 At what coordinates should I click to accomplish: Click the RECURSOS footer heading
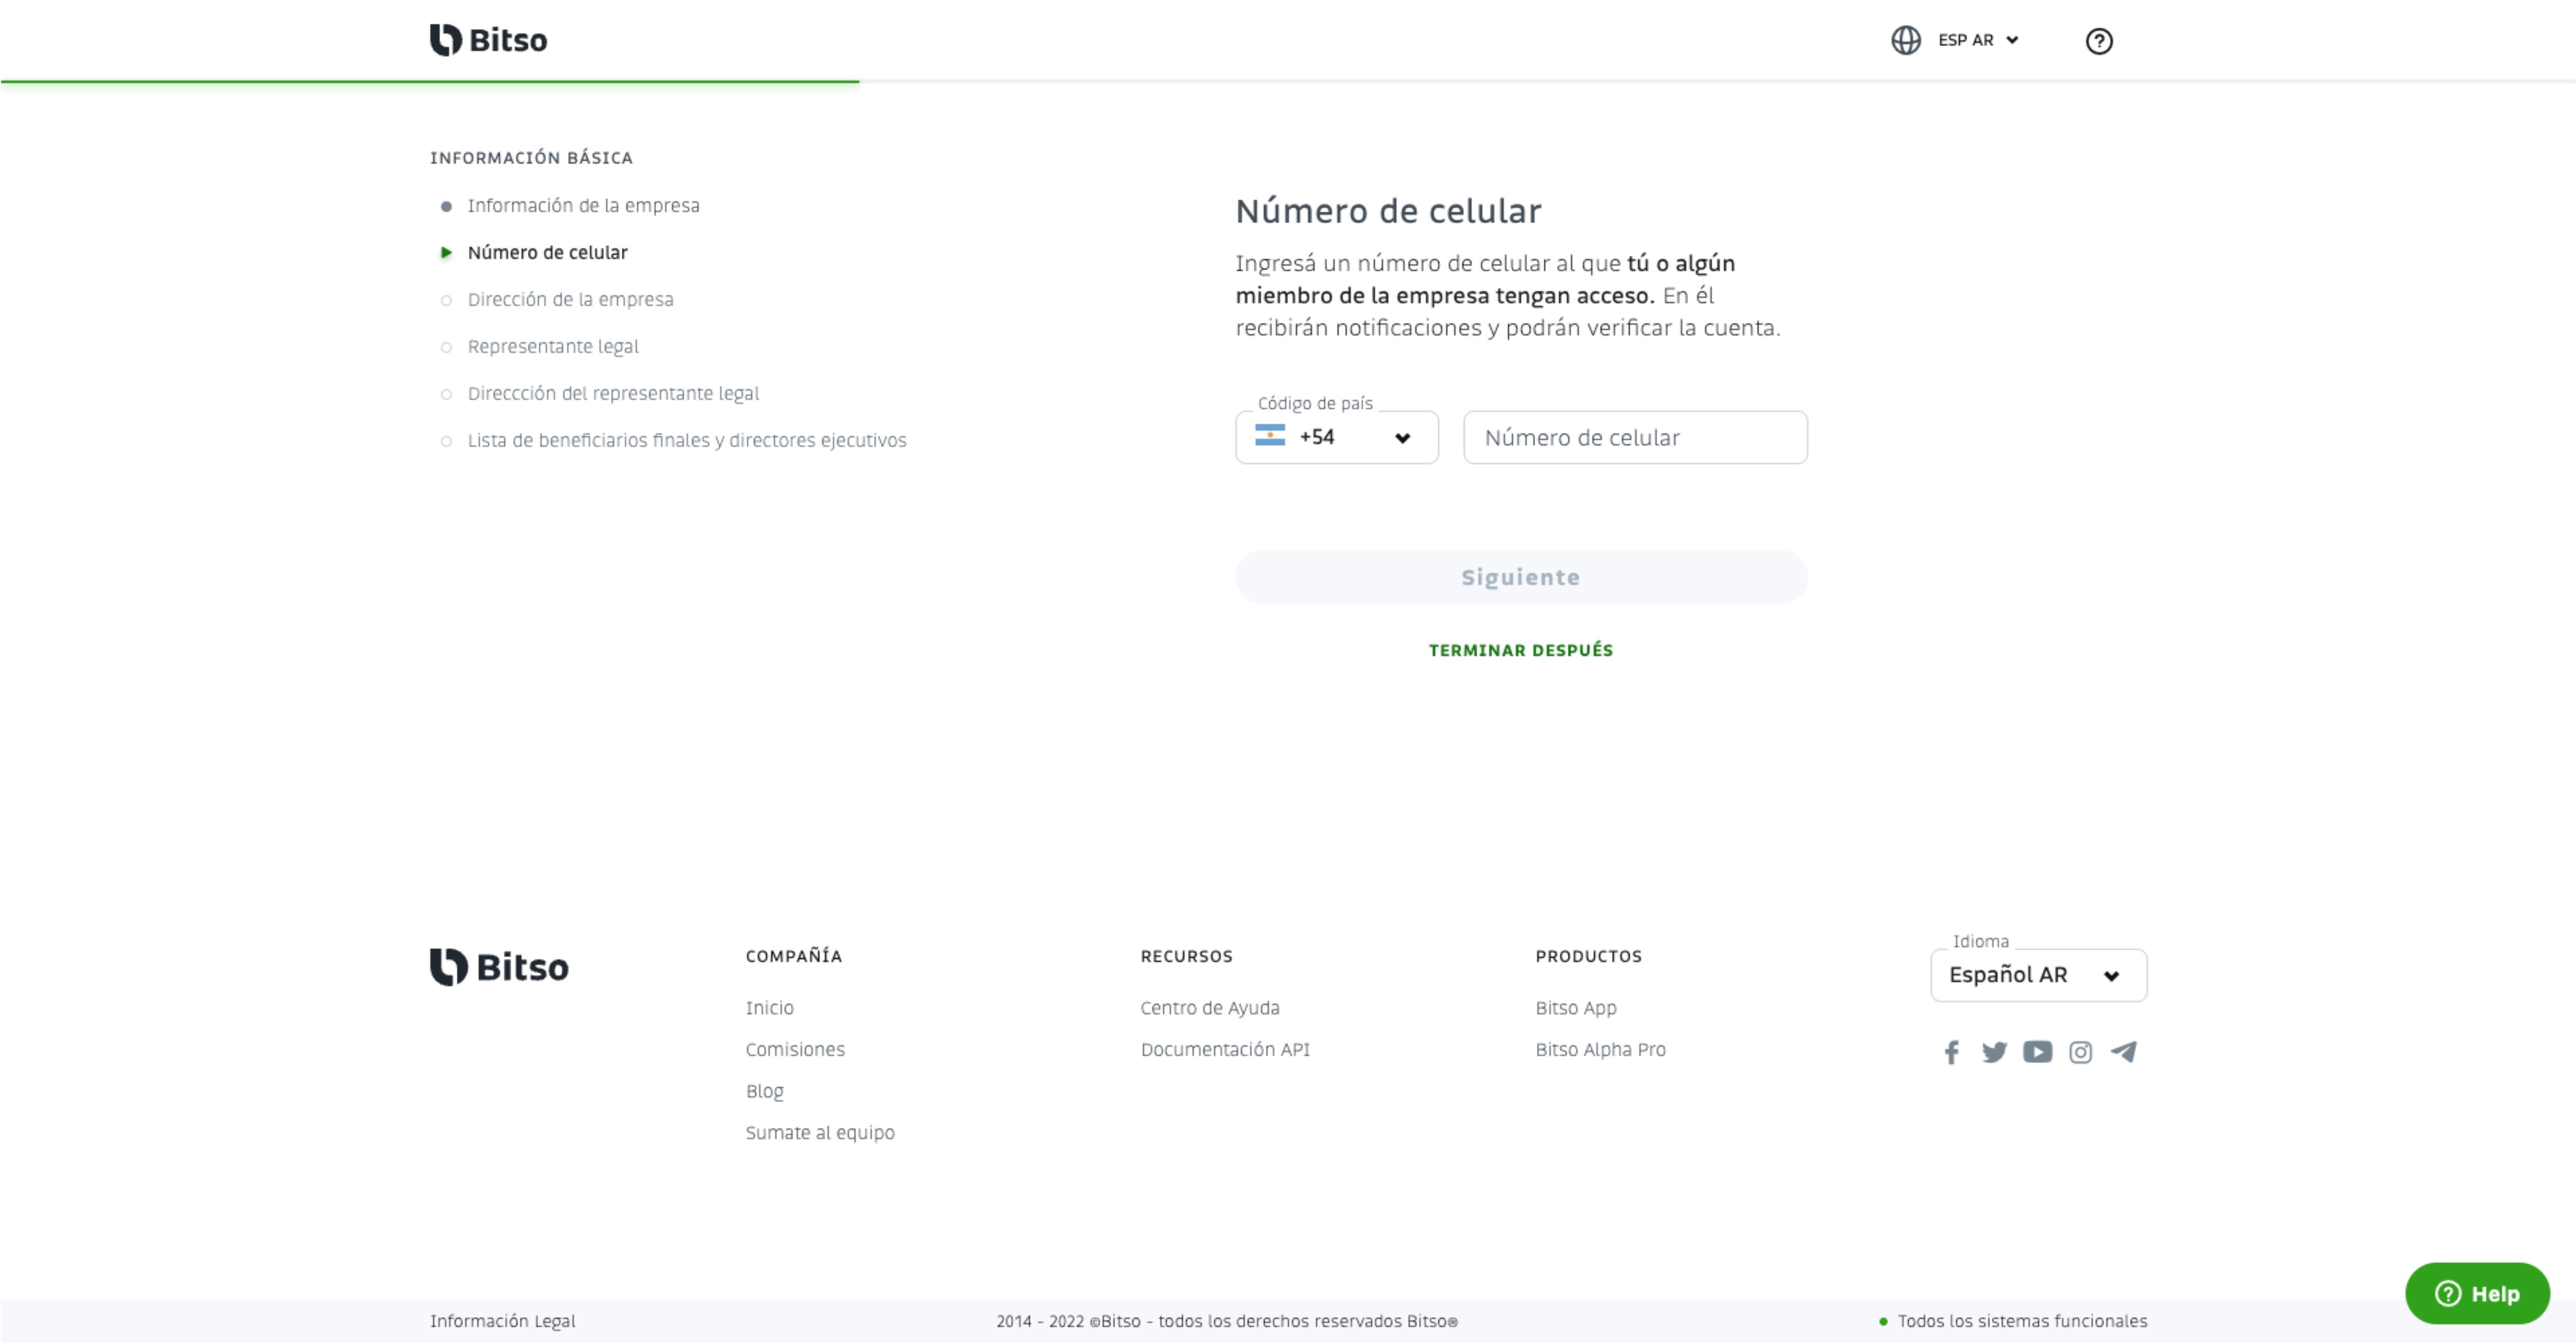1186,956
